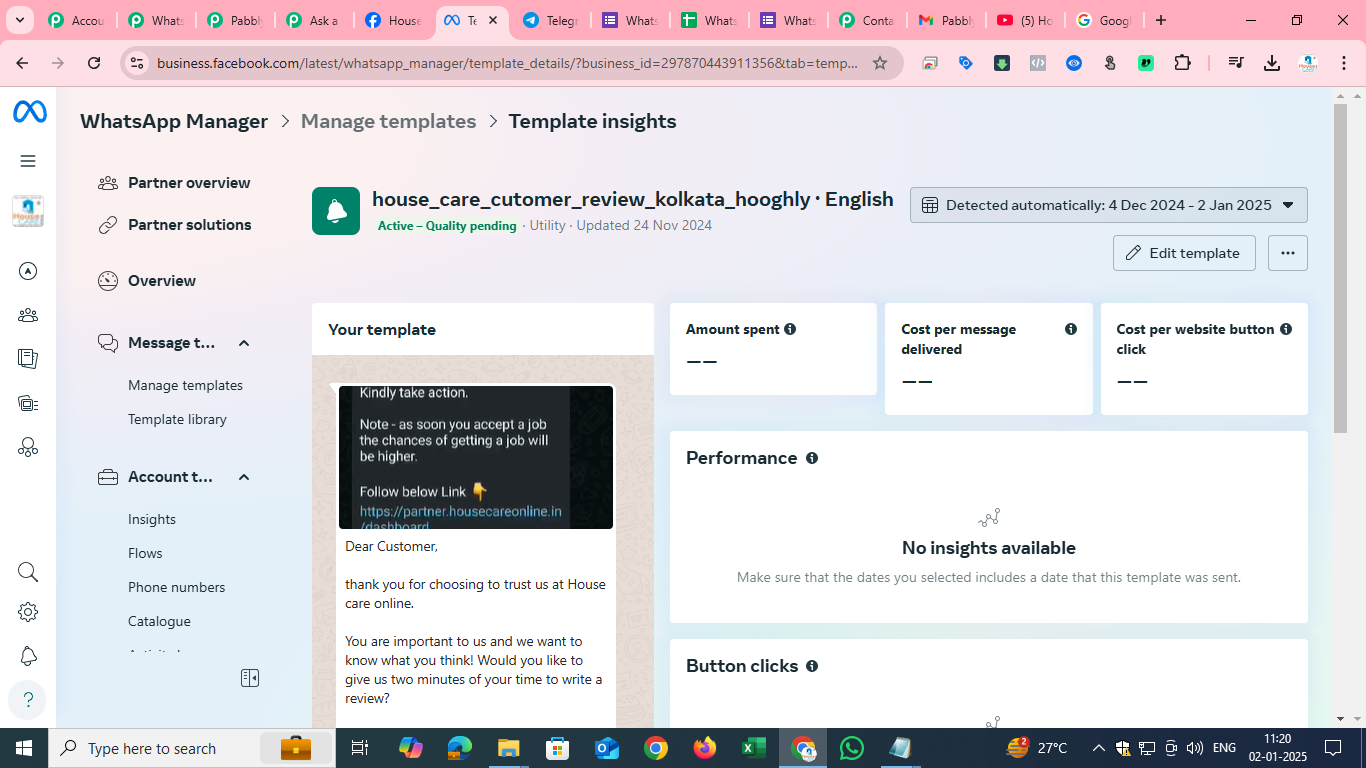Click the Meta logo in the left rail
This screenshot has height=768, width=1366.
(29, 112)
